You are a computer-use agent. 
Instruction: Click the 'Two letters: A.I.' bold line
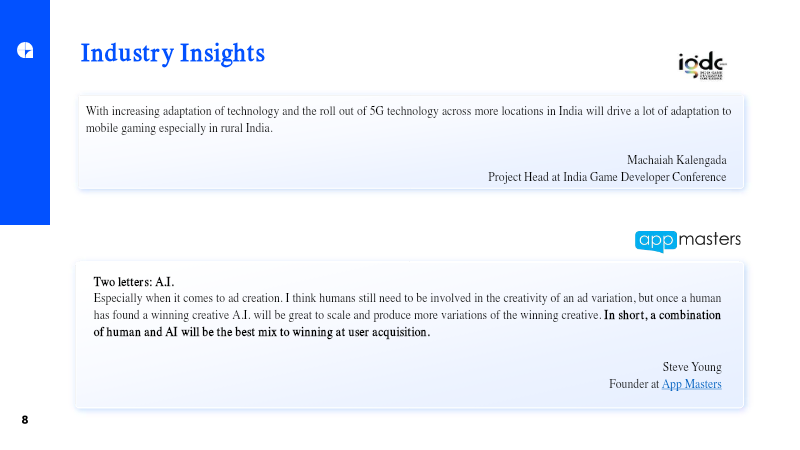(134, 282)
